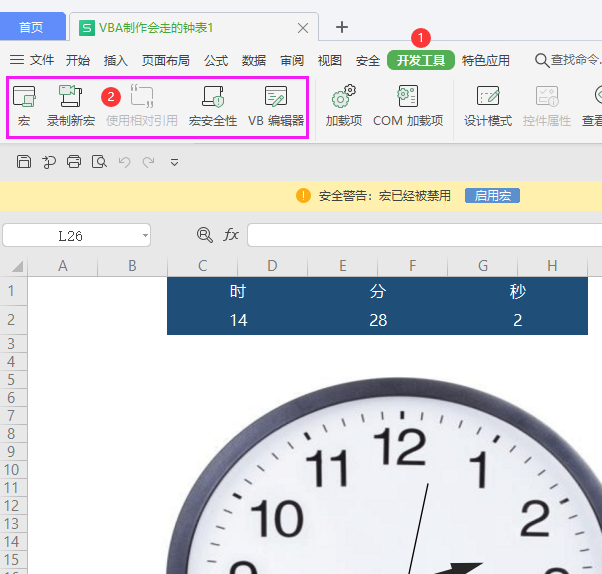Viewport: 602px width, 574px height.
Task: Click the Save icon in quick toolbar
Action: pos(24,162)
